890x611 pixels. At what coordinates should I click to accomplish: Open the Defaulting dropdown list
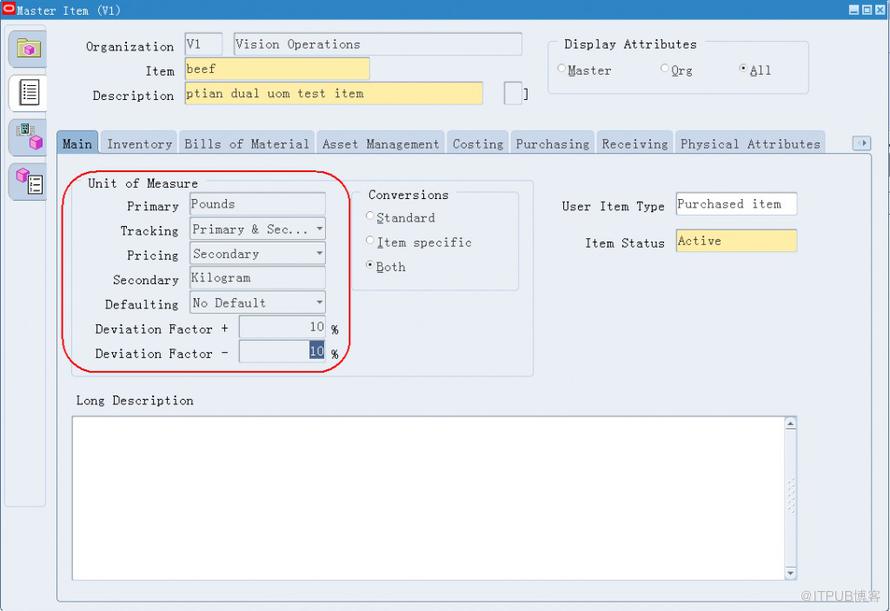(x=320, y=303)
